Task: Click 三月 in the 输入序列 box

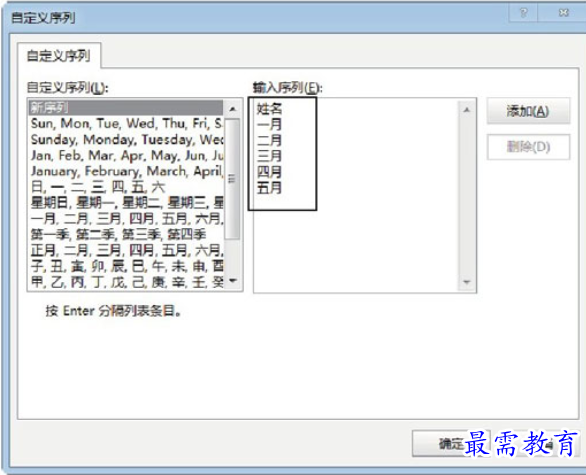Action: (x=269, y=156)
